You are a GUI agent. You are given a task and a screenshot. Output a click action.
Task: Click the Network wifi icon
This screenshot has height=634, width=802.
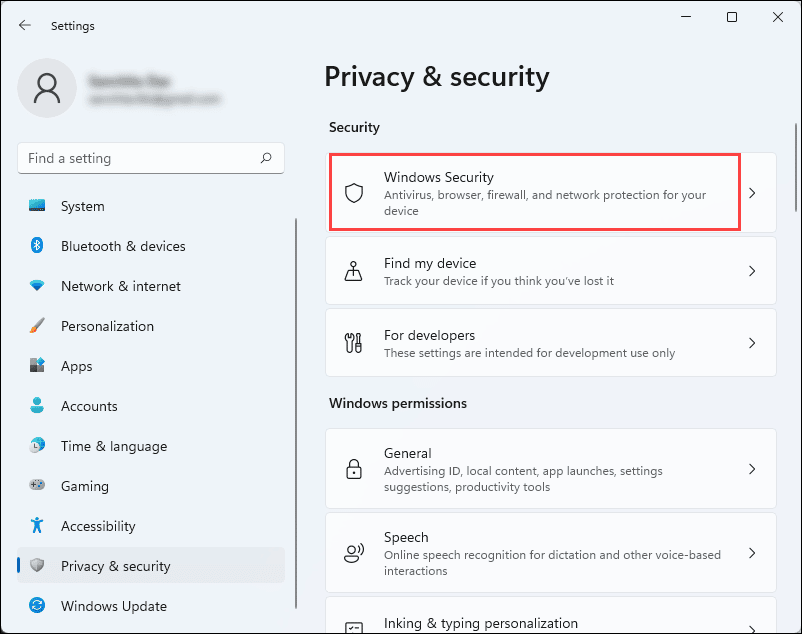[37, 285]
